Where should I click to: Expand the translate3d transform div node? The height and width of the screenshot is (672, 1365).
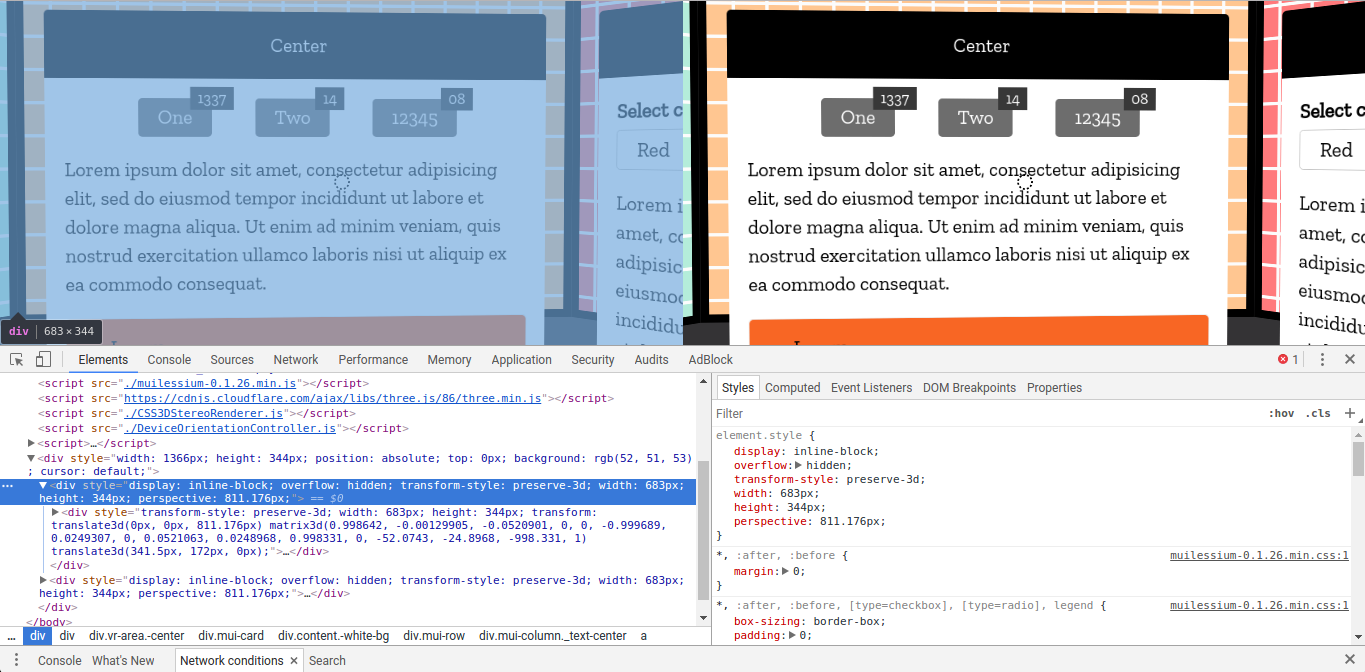56,512
